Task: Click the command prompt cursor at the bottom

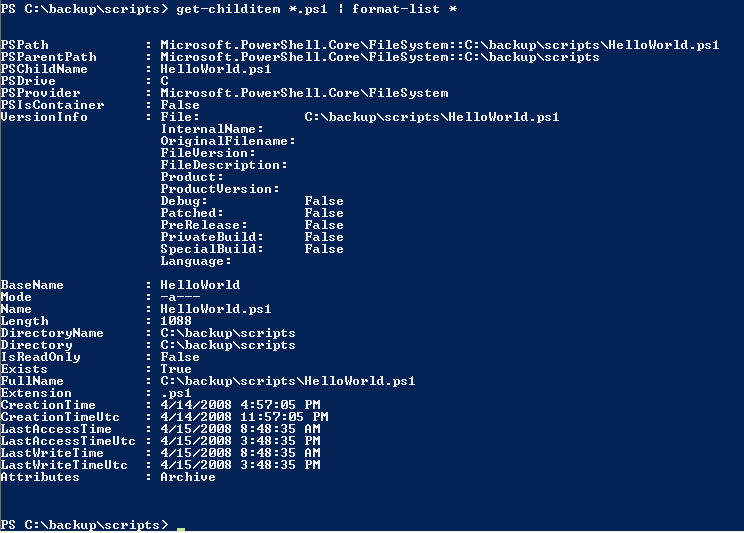Action: (x=181, y=526)
